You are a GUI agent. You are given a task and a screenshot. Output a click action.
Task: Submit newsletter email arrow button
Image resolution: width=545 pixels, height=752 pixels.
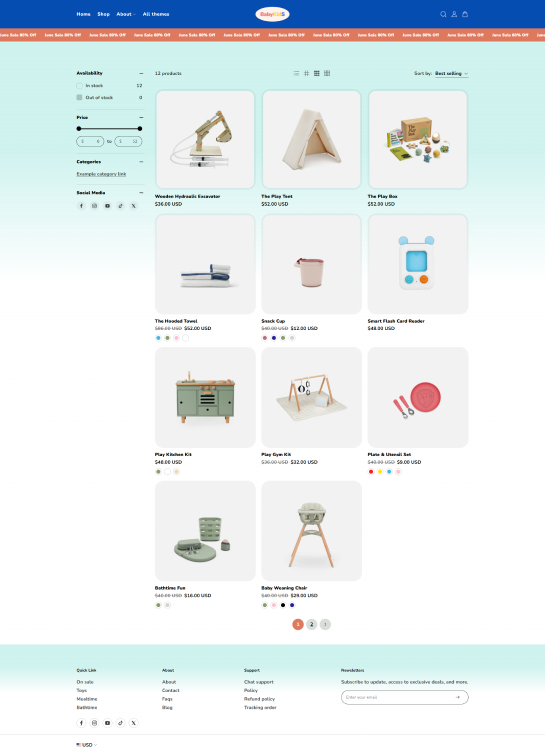tap(458, 697)
